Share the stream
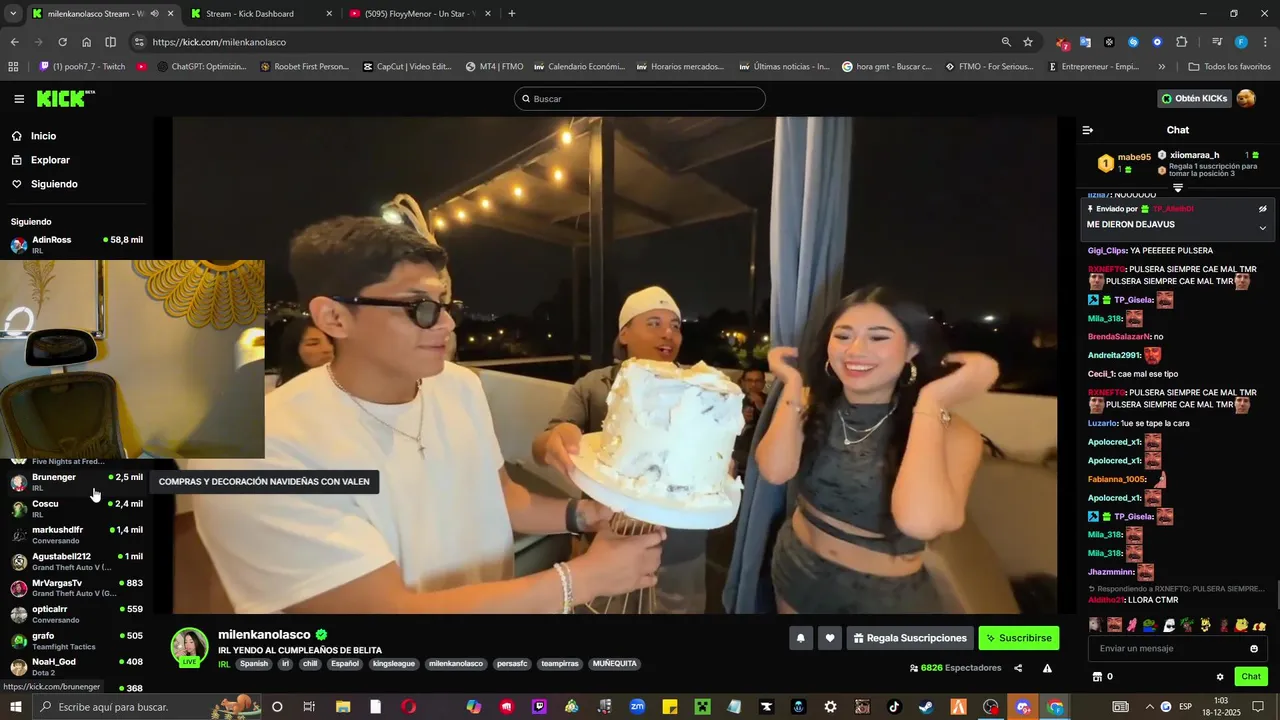Image resolution: width=1280 pixels, height=720 pixels. point(1018,668)
